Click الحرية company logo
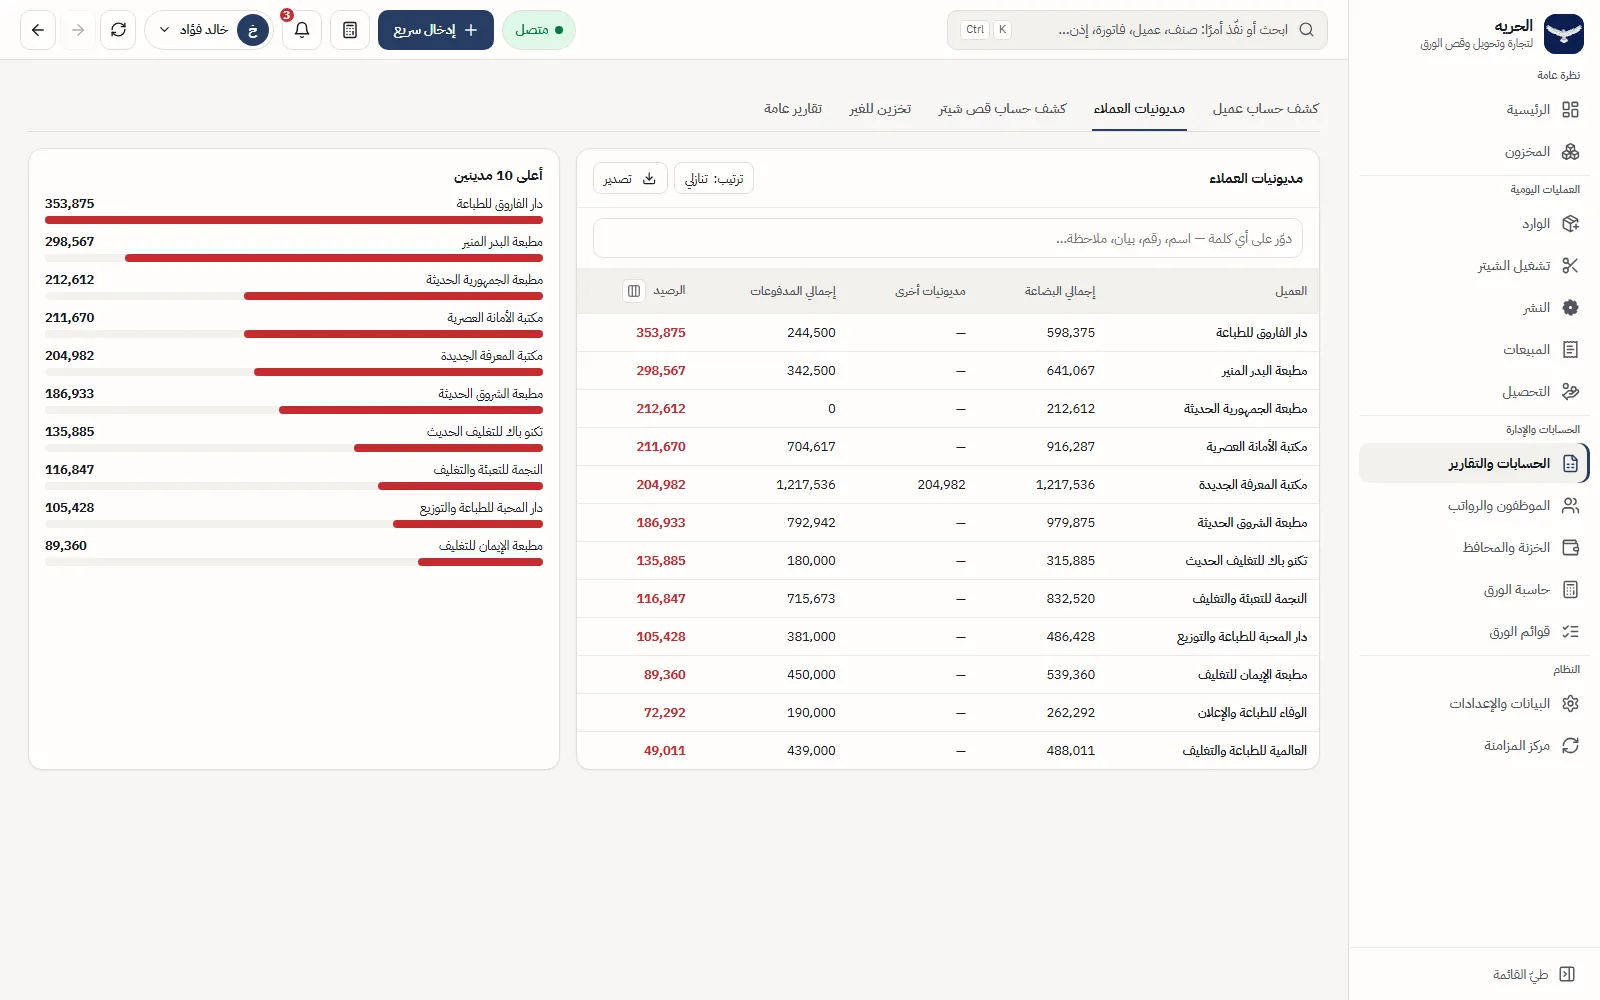The image size is (1600, 1000). click(x=1564, y=34)
